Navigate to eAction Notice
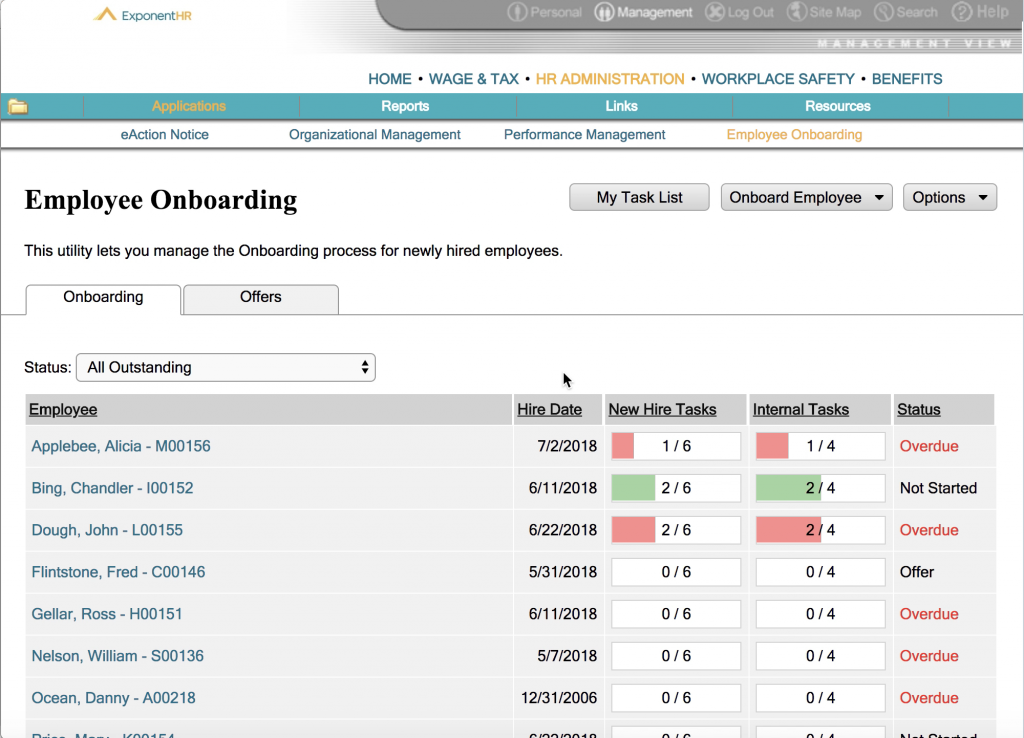 (x=164, y=133)
